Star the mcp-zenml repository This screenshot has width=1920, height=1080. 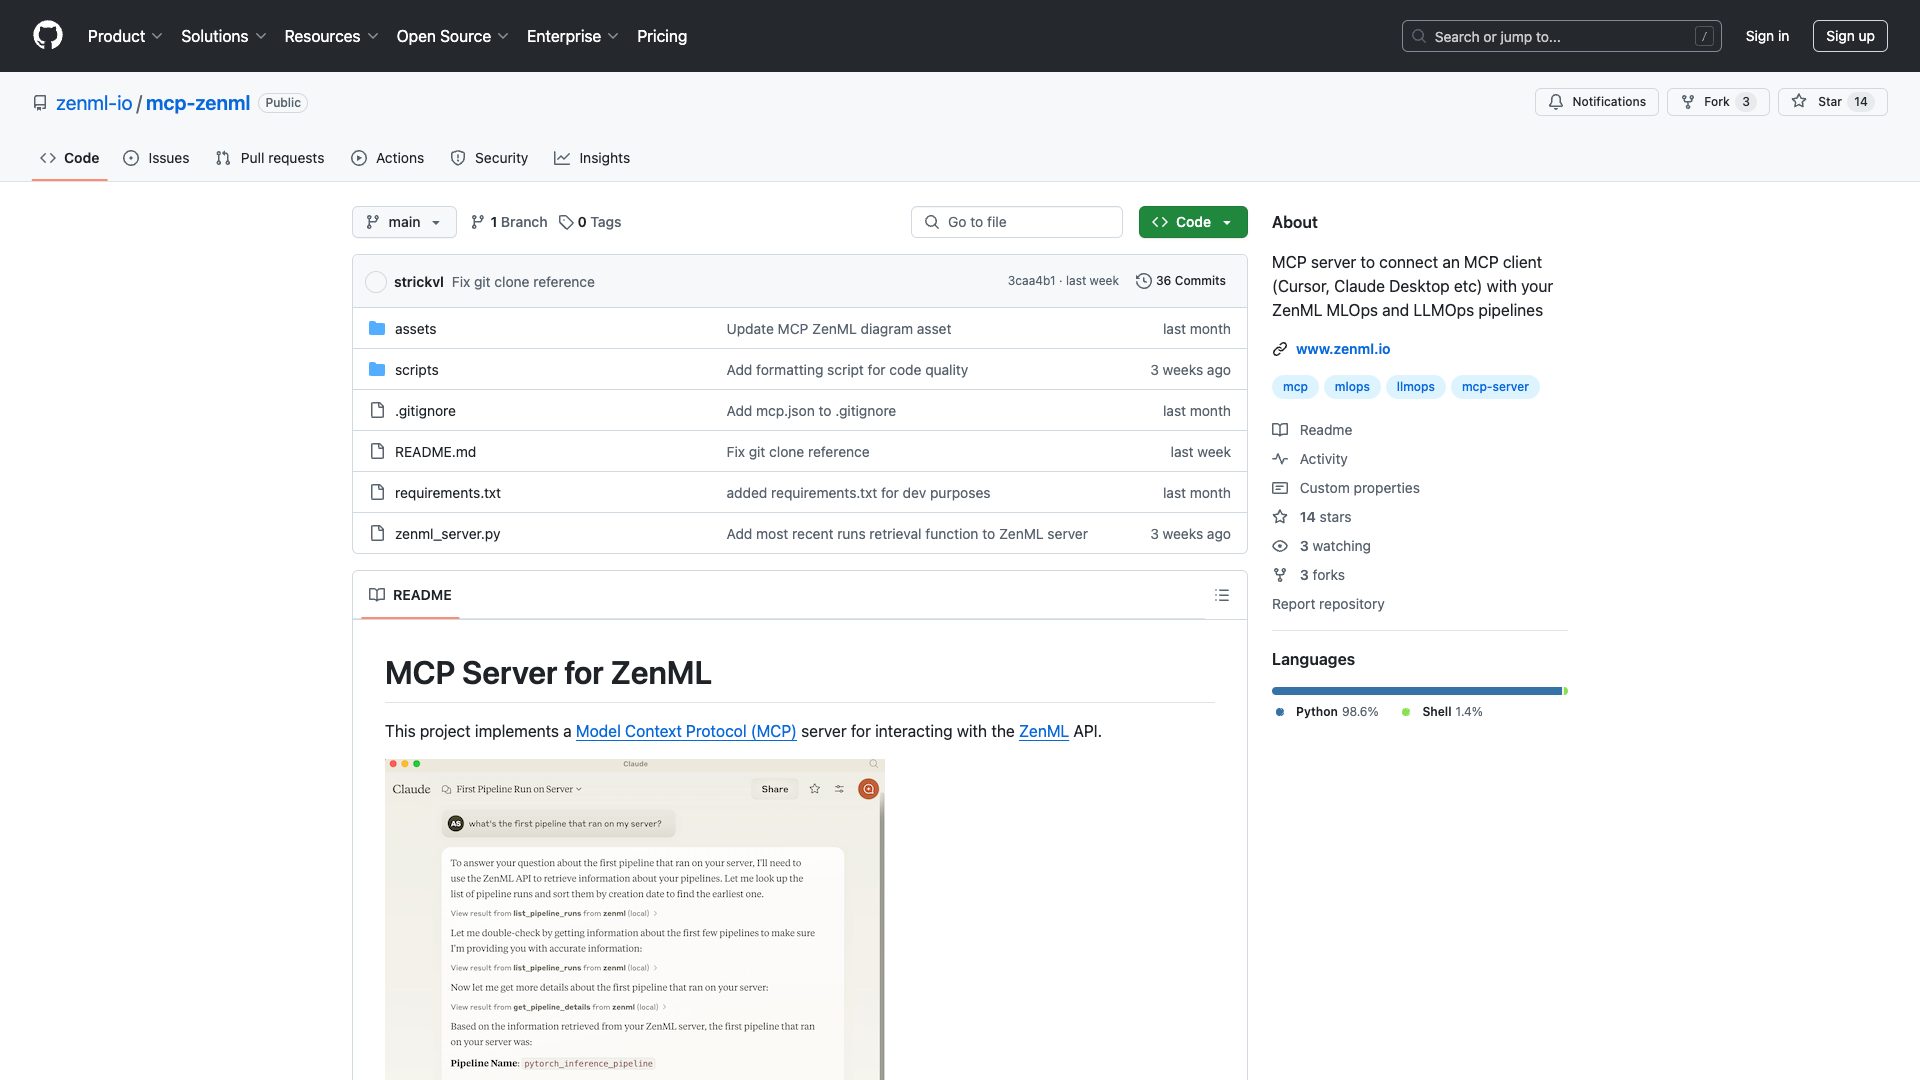(1832, 101)
